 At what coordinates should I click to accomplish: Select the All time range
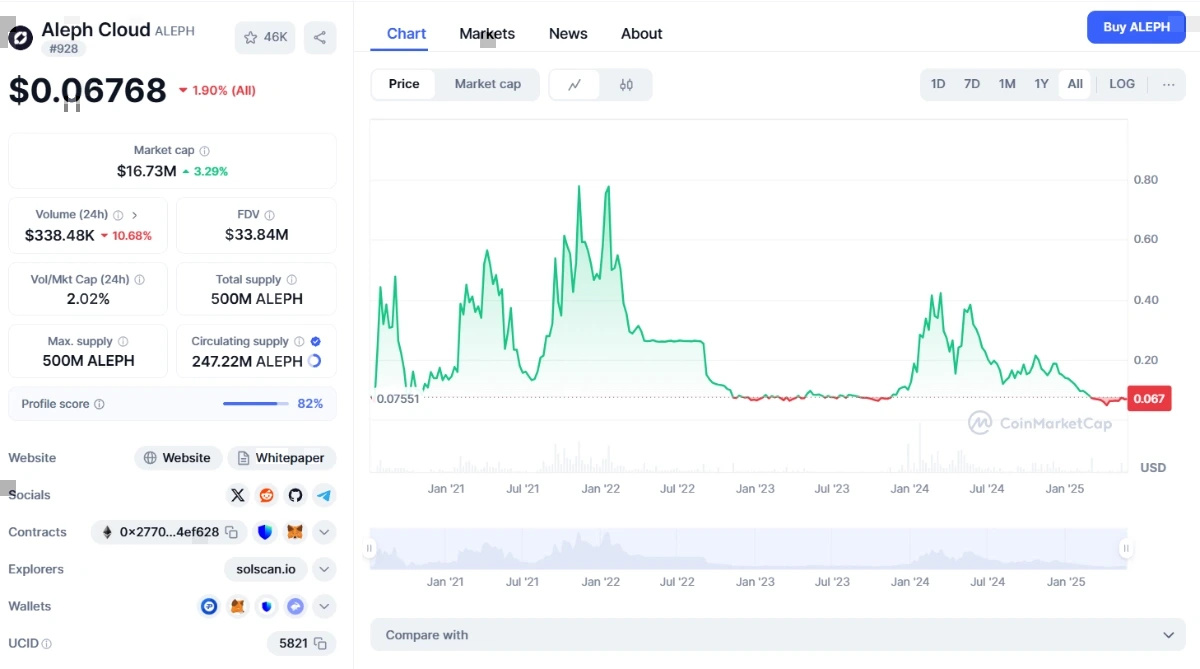(1075, 84)
